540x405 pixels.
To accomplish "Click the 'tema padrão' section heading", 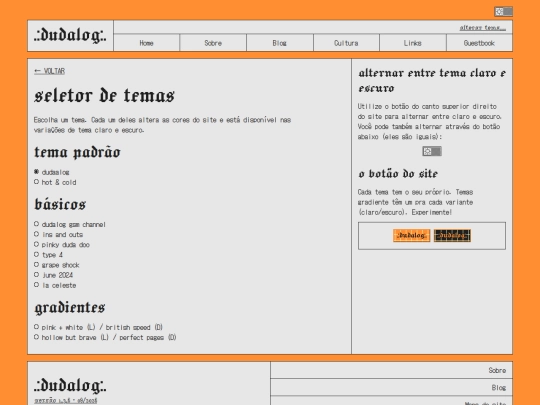I will [x=77, y=153].
